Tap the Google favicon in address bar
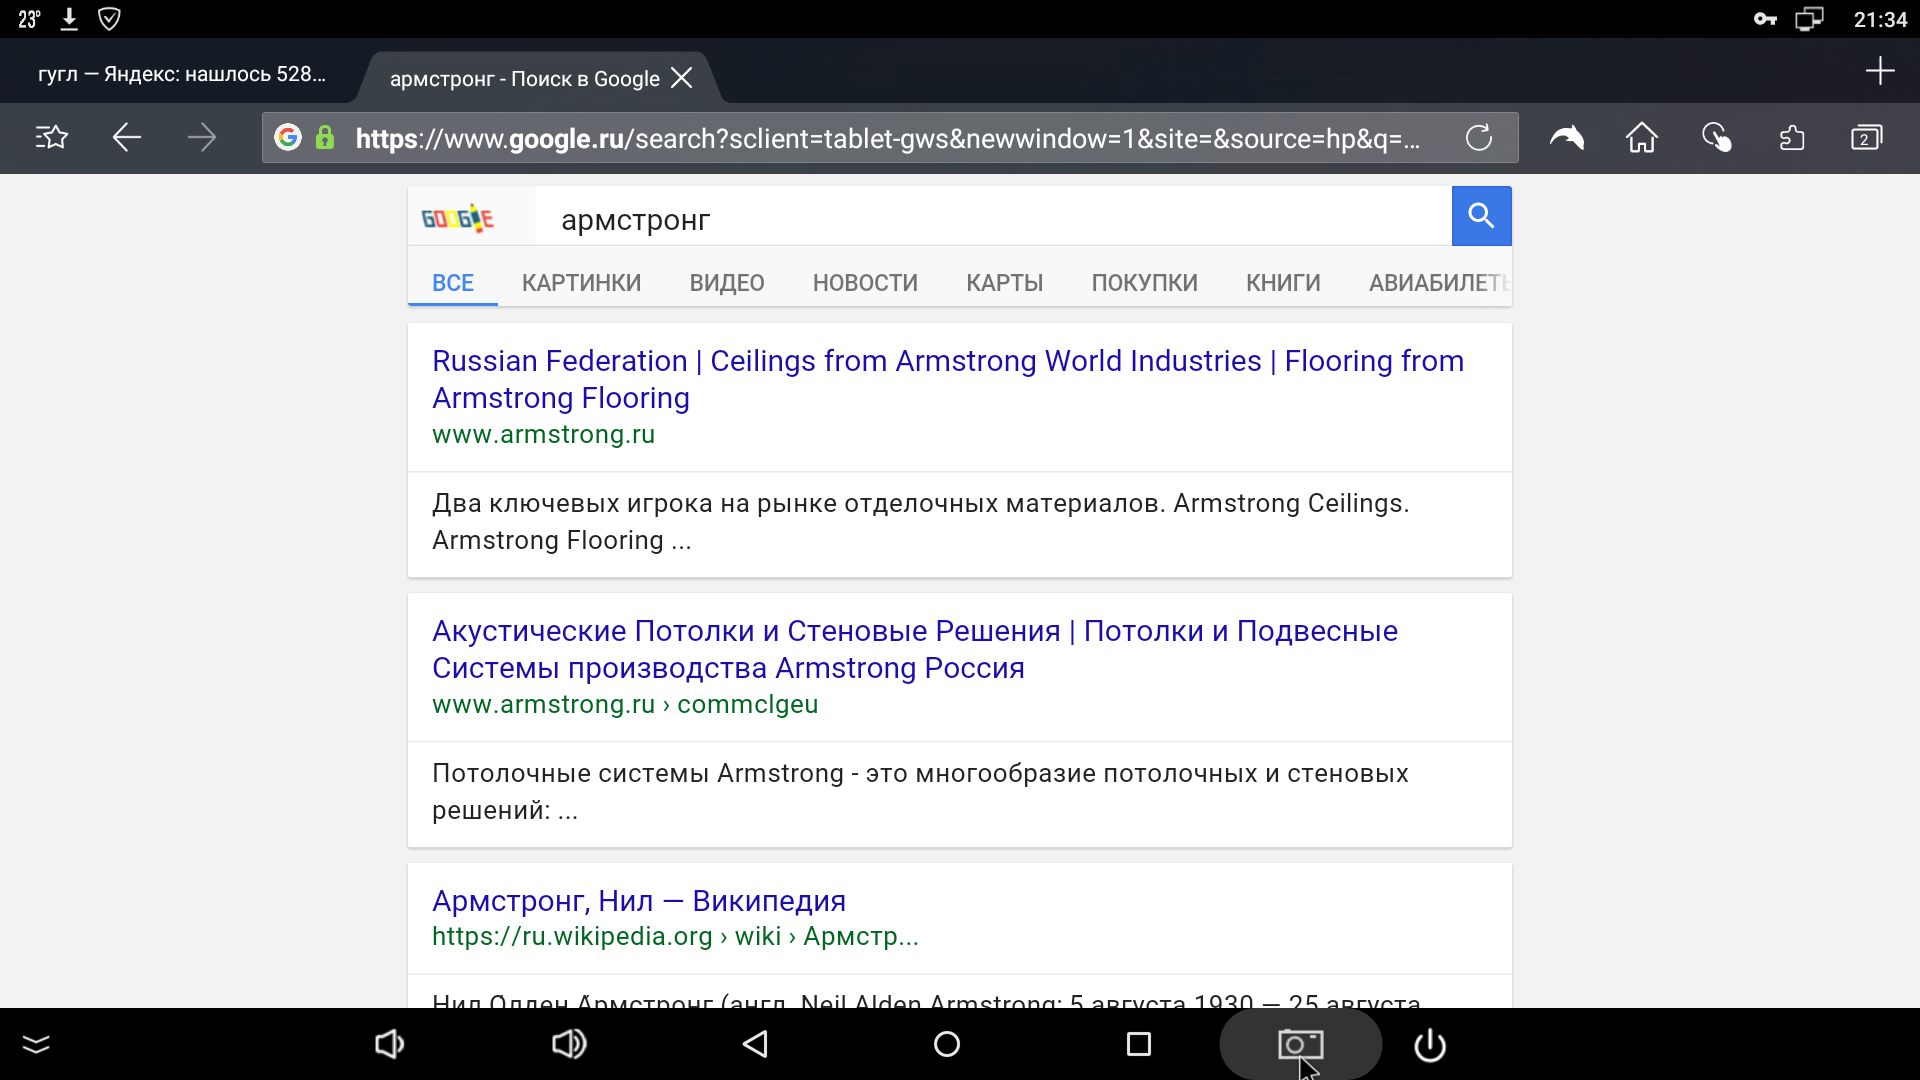This screenshot has width=1920, height=1080. click(288, 137)
